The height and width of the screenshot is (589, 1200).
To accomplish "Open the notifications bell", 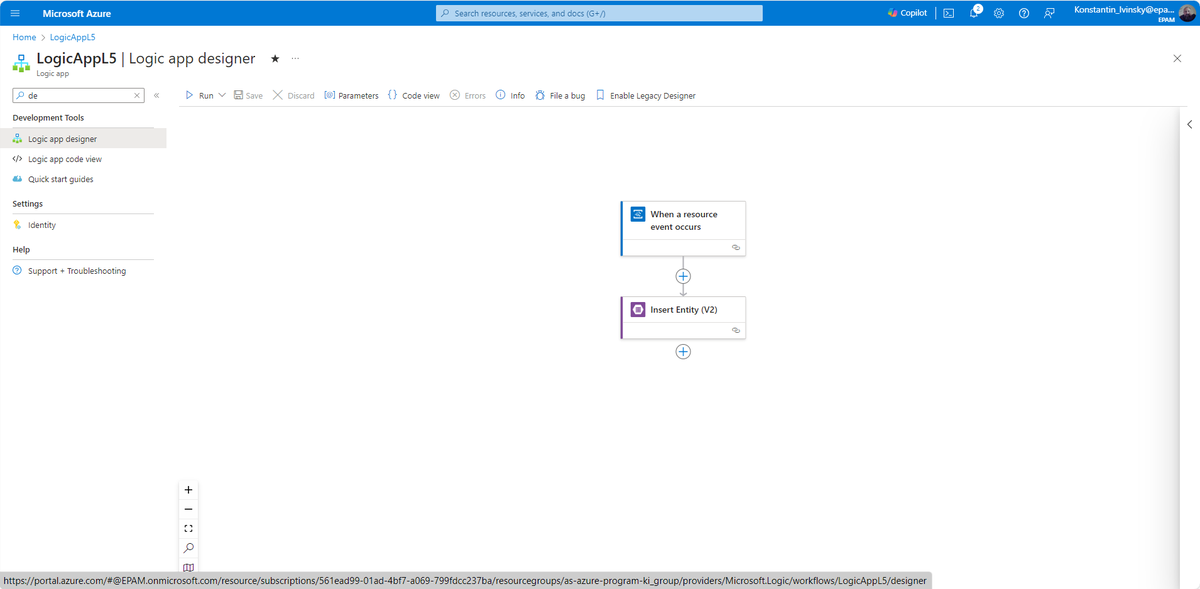I will pyautogui.click(x=974, y=13).
